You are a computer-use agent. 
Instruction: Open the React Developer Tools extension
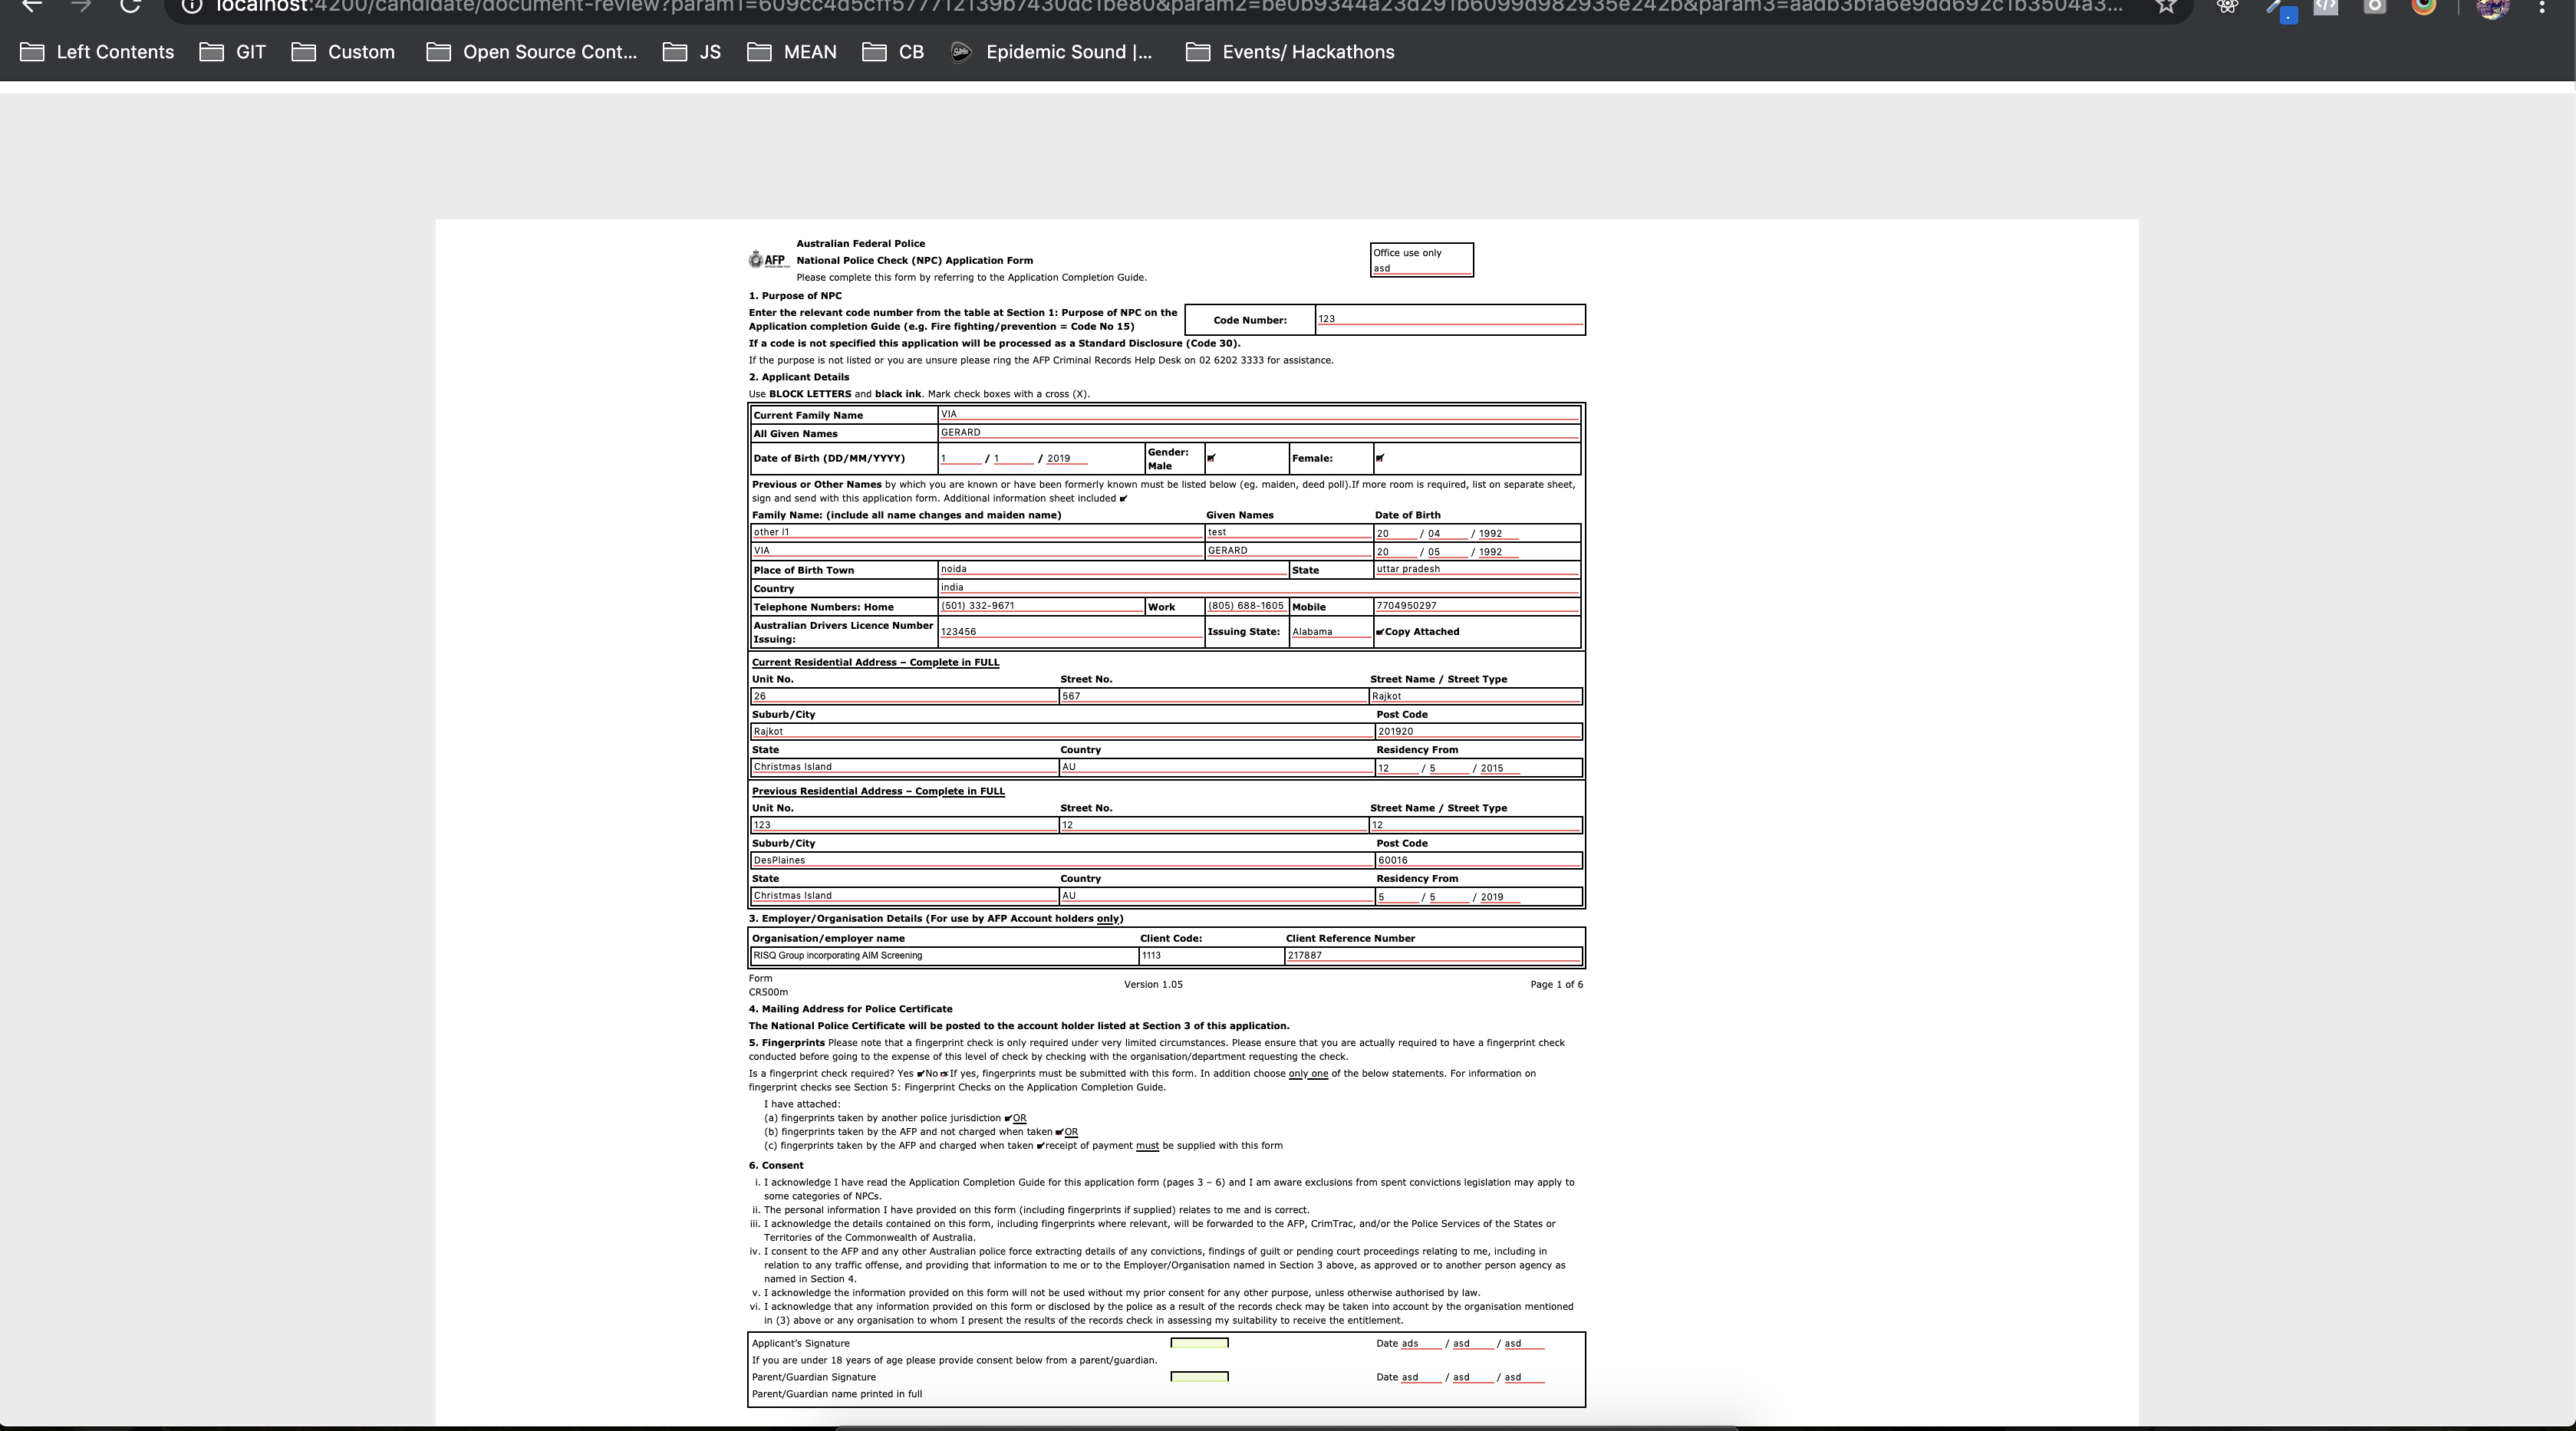pos(2227,5)
